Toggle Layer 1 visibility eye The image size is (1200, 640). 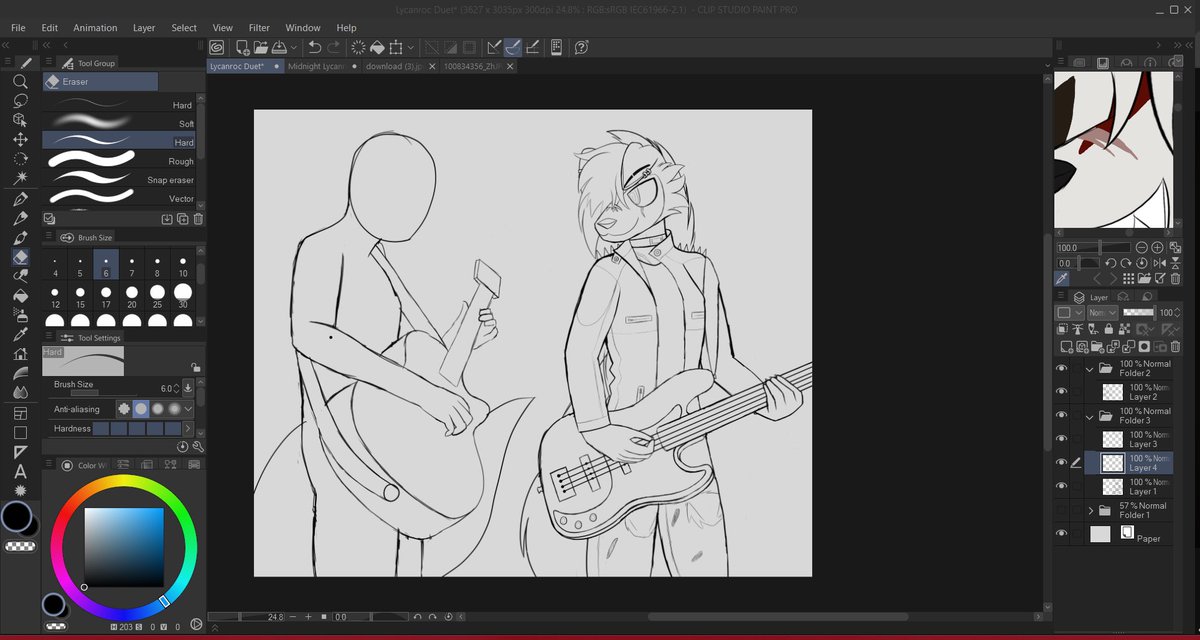[x=1062, y=486]
